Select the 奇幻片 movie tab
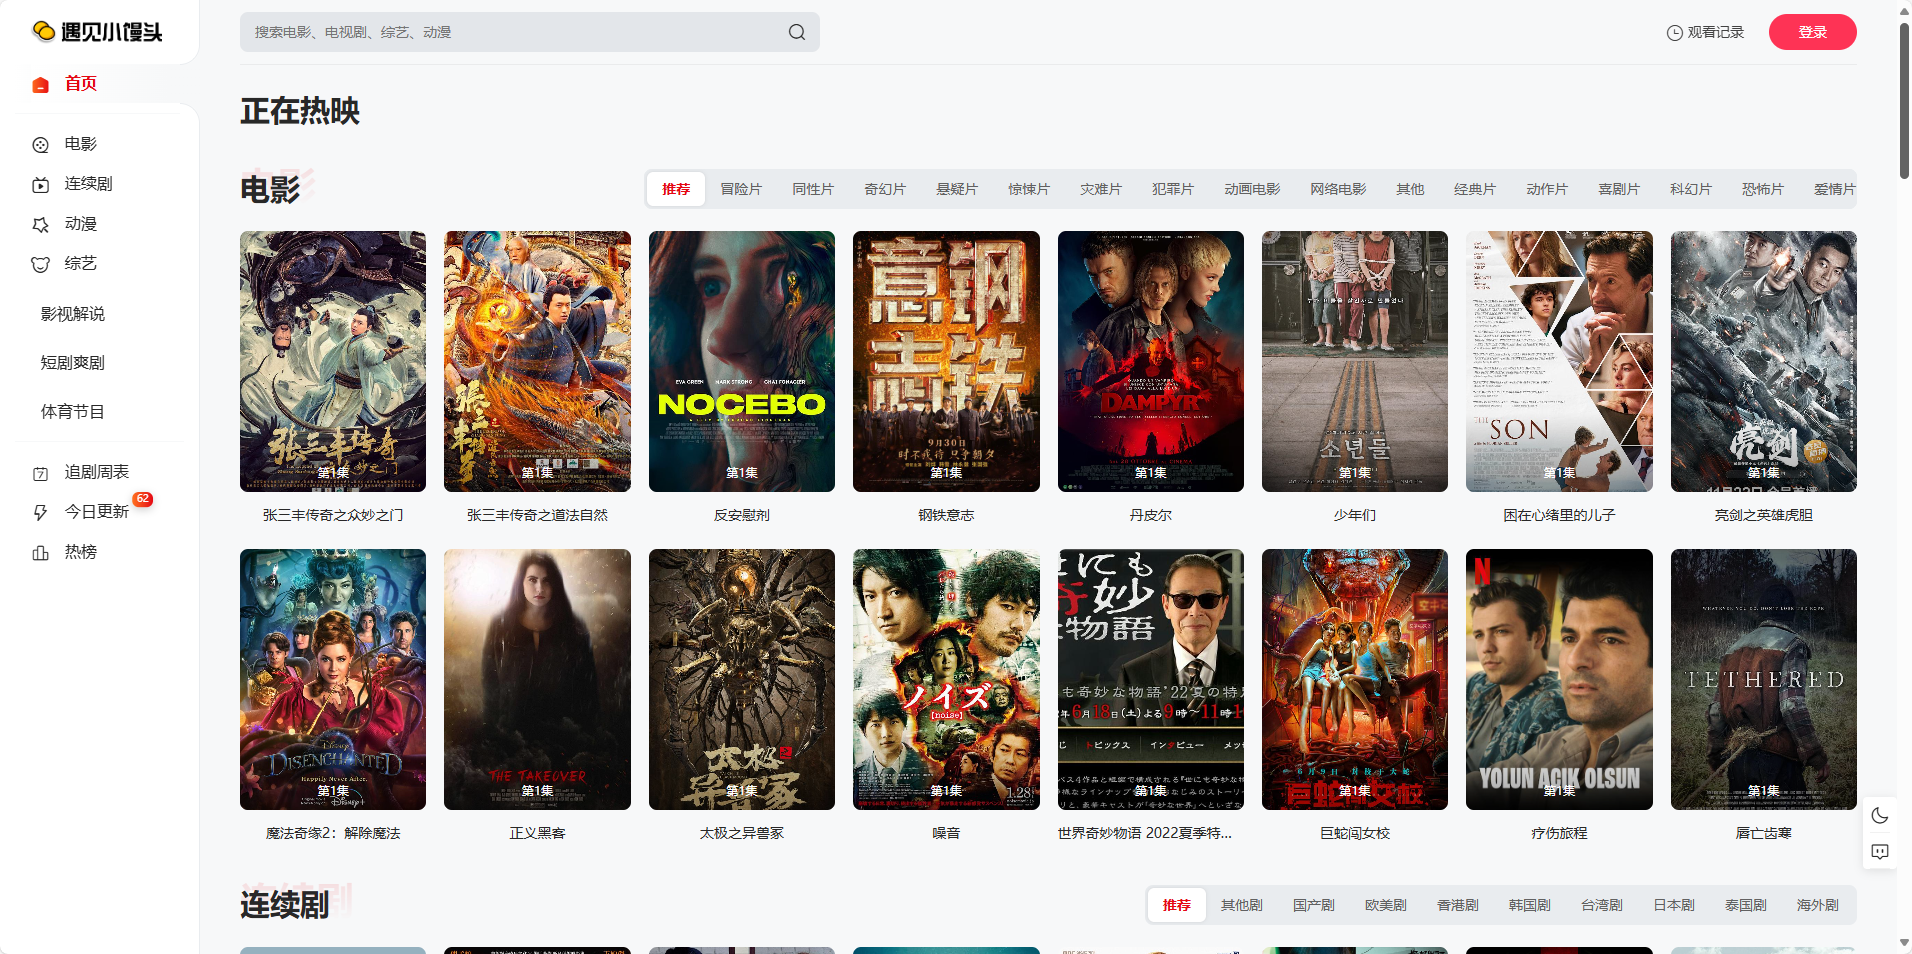The height and width of the screenshot is (954, 1912). pyautogui.click(x=885, y=189)
